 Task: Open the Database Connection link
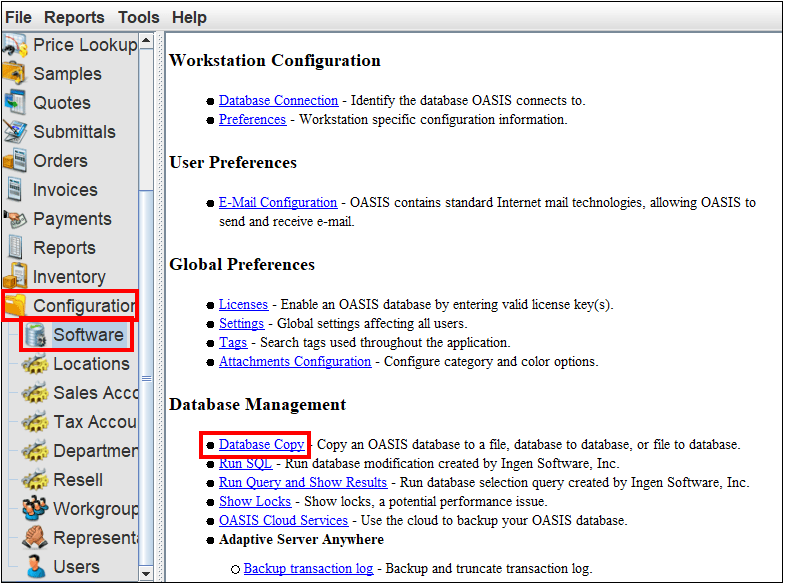[278, 101]
